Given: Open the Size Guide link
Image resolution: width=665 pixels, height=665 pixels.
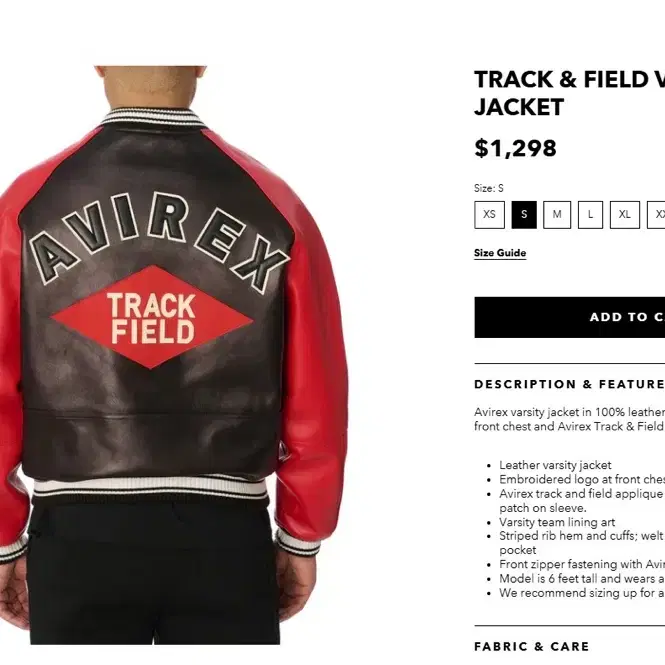Looking at the screenshot, I should coord(500,253).
